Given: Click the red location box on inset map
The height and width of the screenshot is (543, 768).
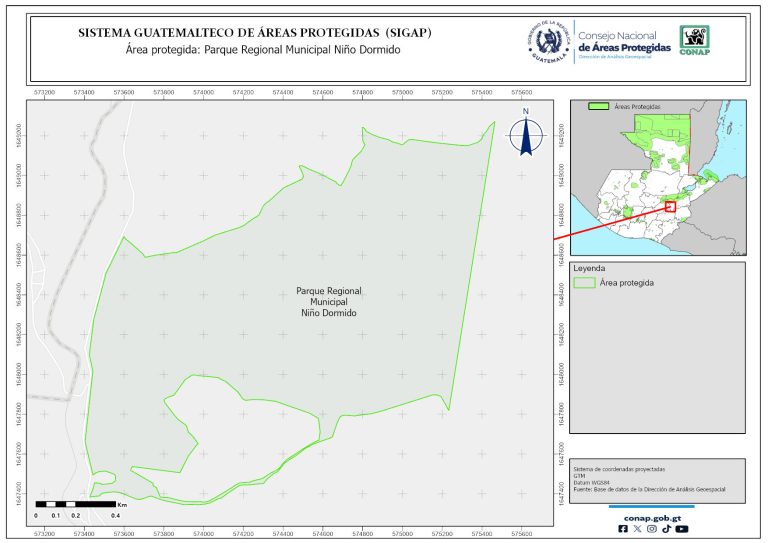Looking at the screenshot, I should pyautogui.click(x=670, y=207).
